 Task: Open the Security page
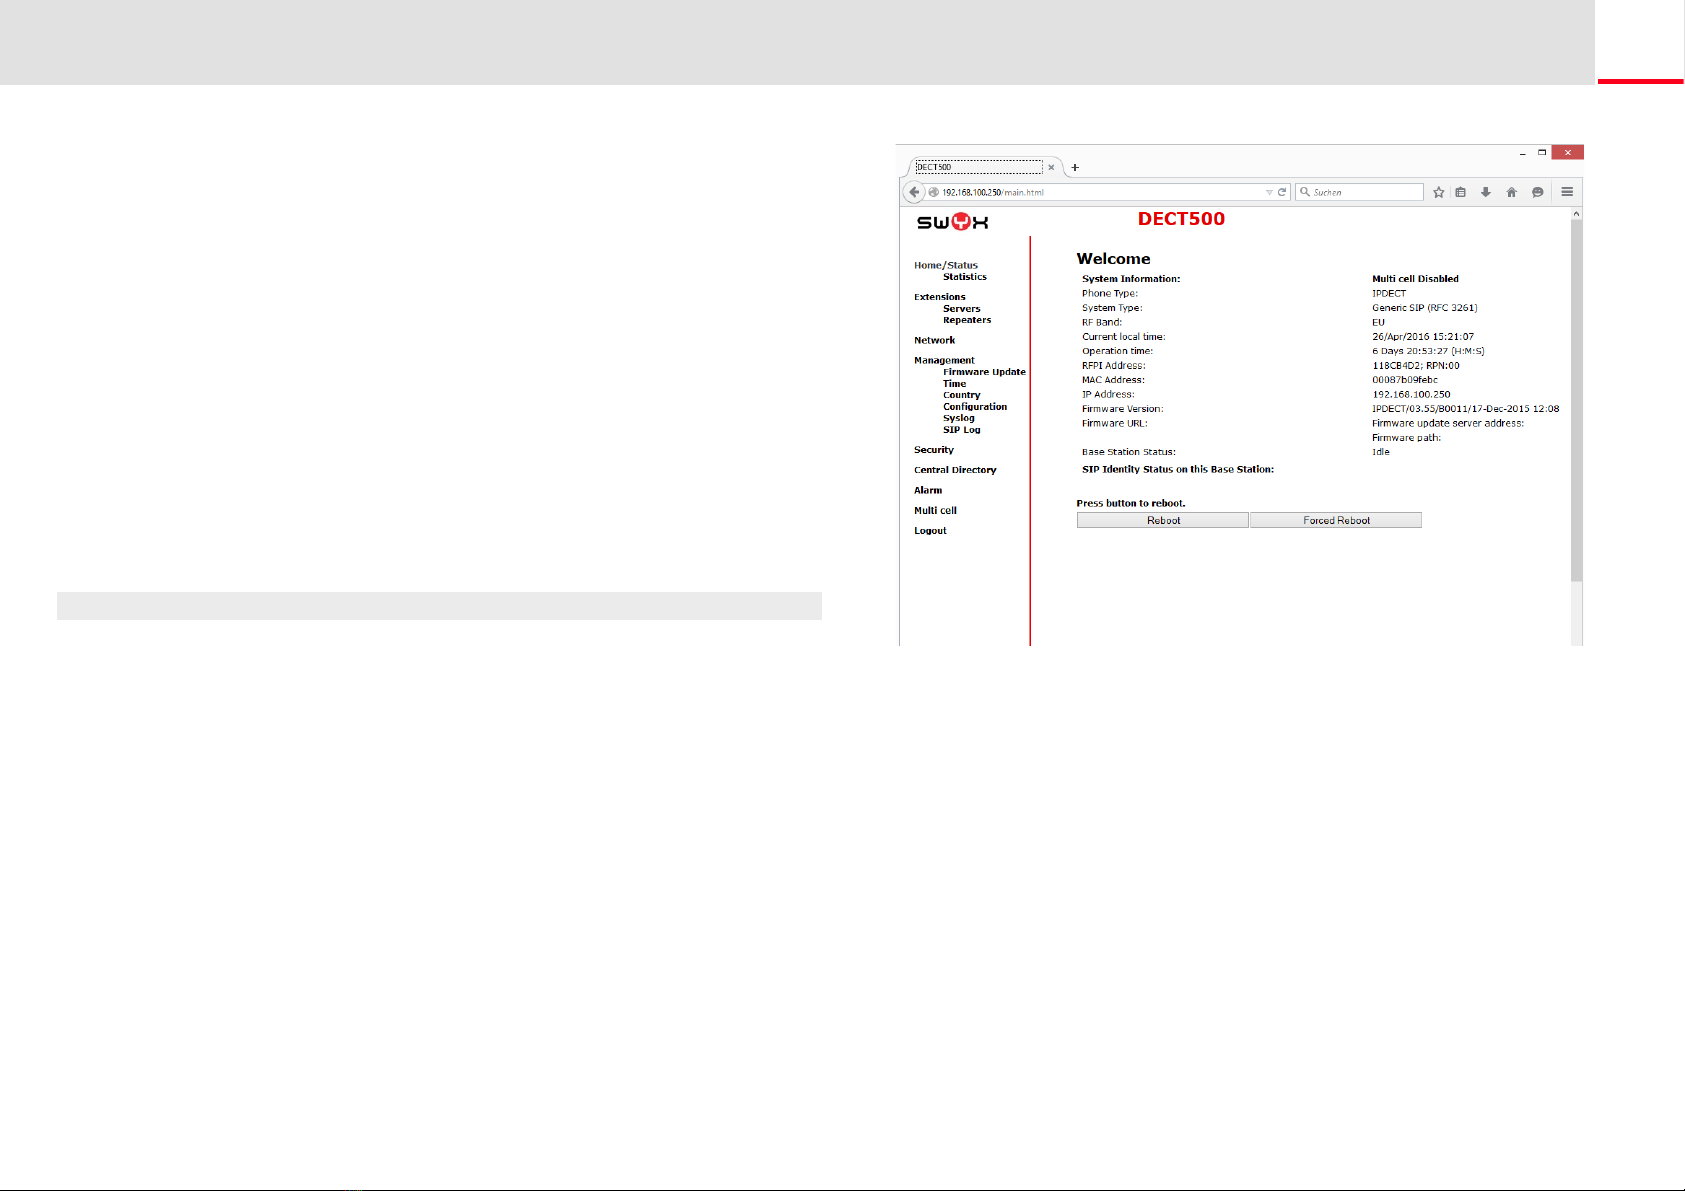pos(934,450)
